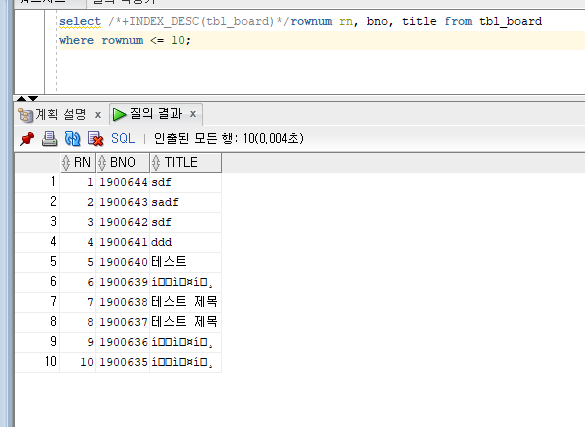The width and height of the screenshot is (585, 427).
Task: Click the RN value cell in row 9
Action: [x=78, y=342]
